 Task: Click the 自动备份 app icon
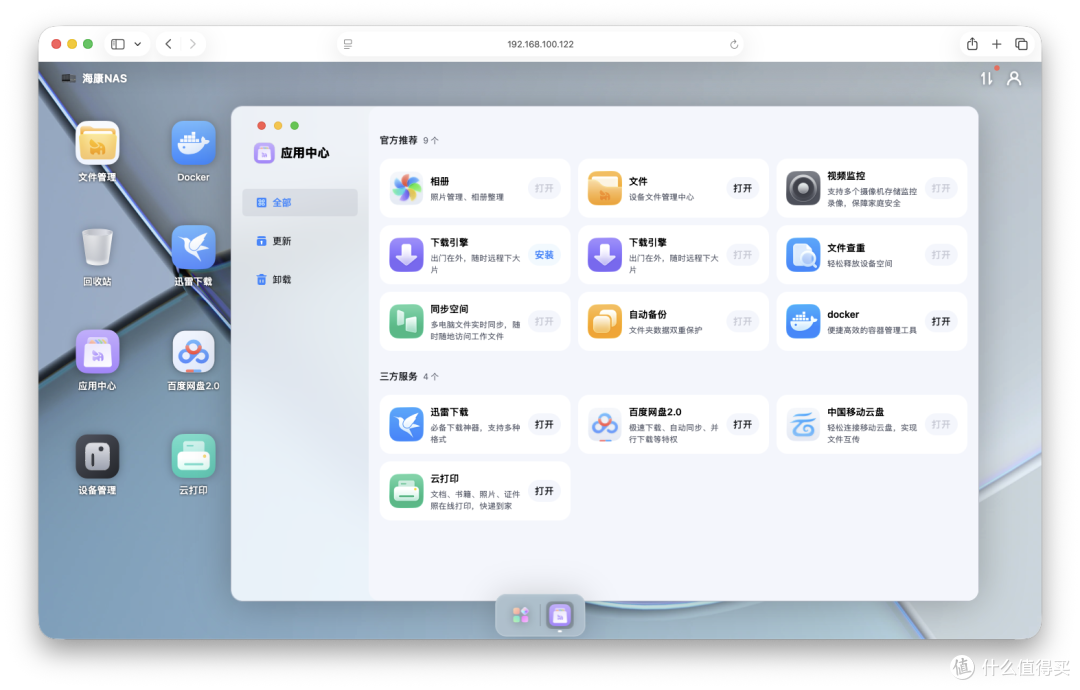click(605, 322)
